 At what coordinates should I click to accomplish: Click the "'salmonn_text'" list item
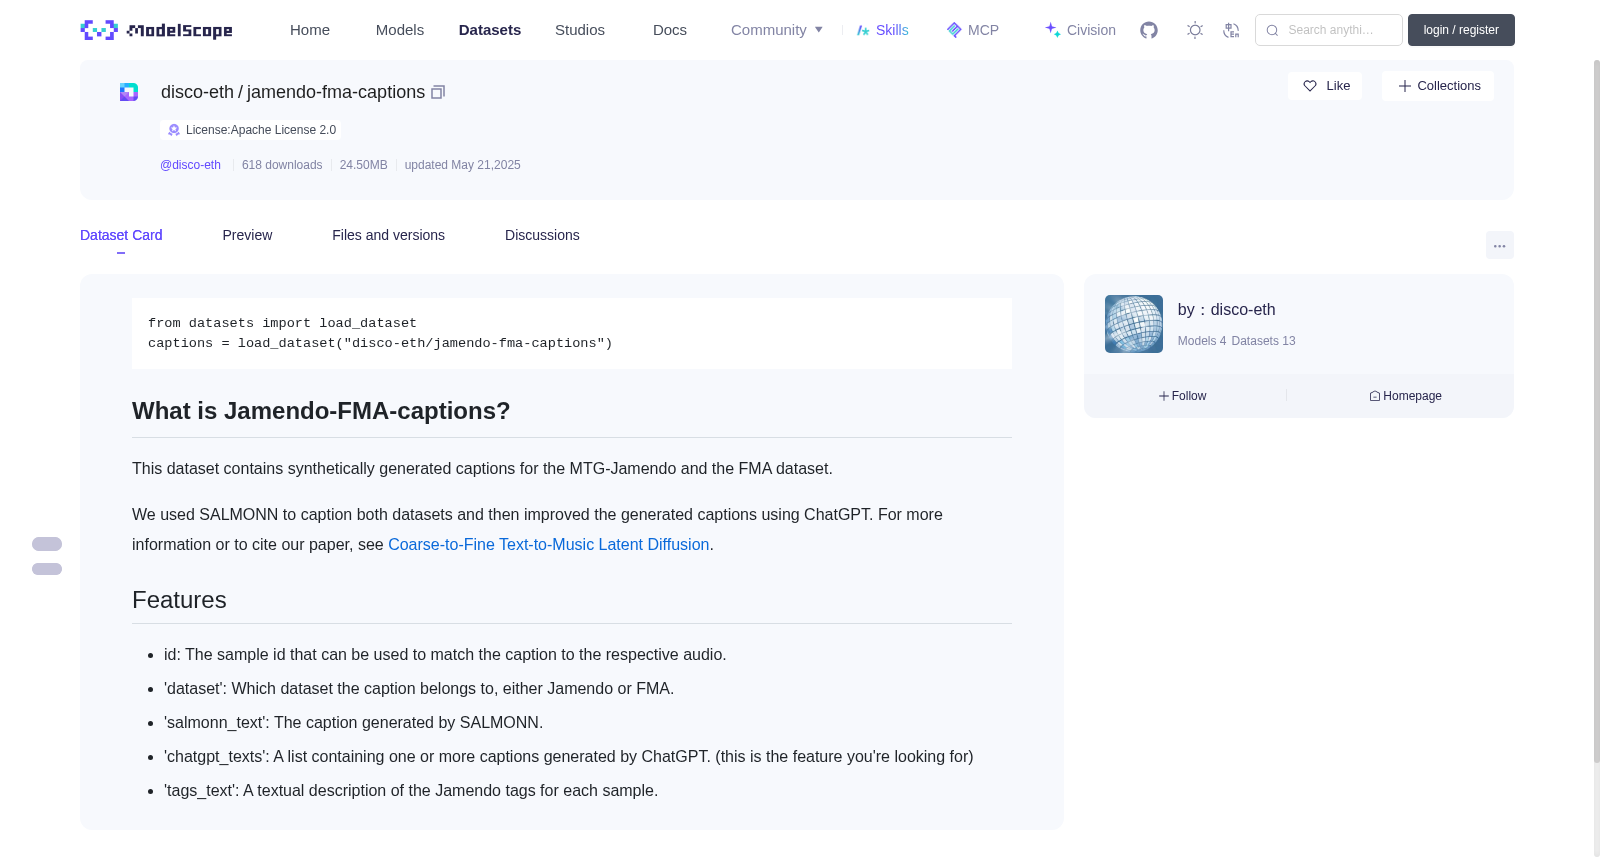coord(354,723)
